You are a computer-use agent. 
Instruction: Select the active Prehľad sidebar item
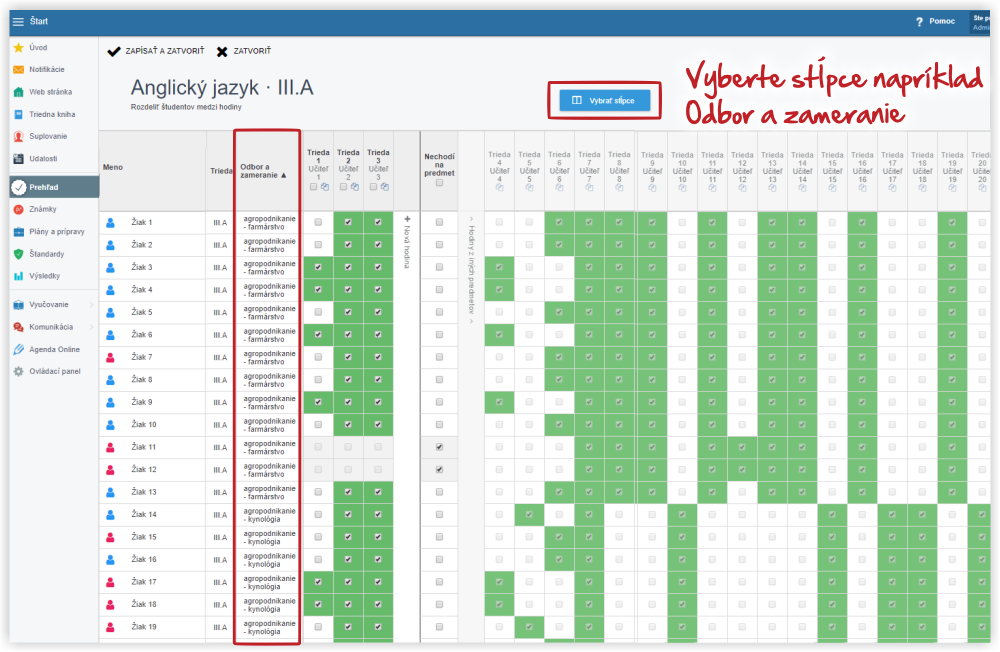[54, 187]
